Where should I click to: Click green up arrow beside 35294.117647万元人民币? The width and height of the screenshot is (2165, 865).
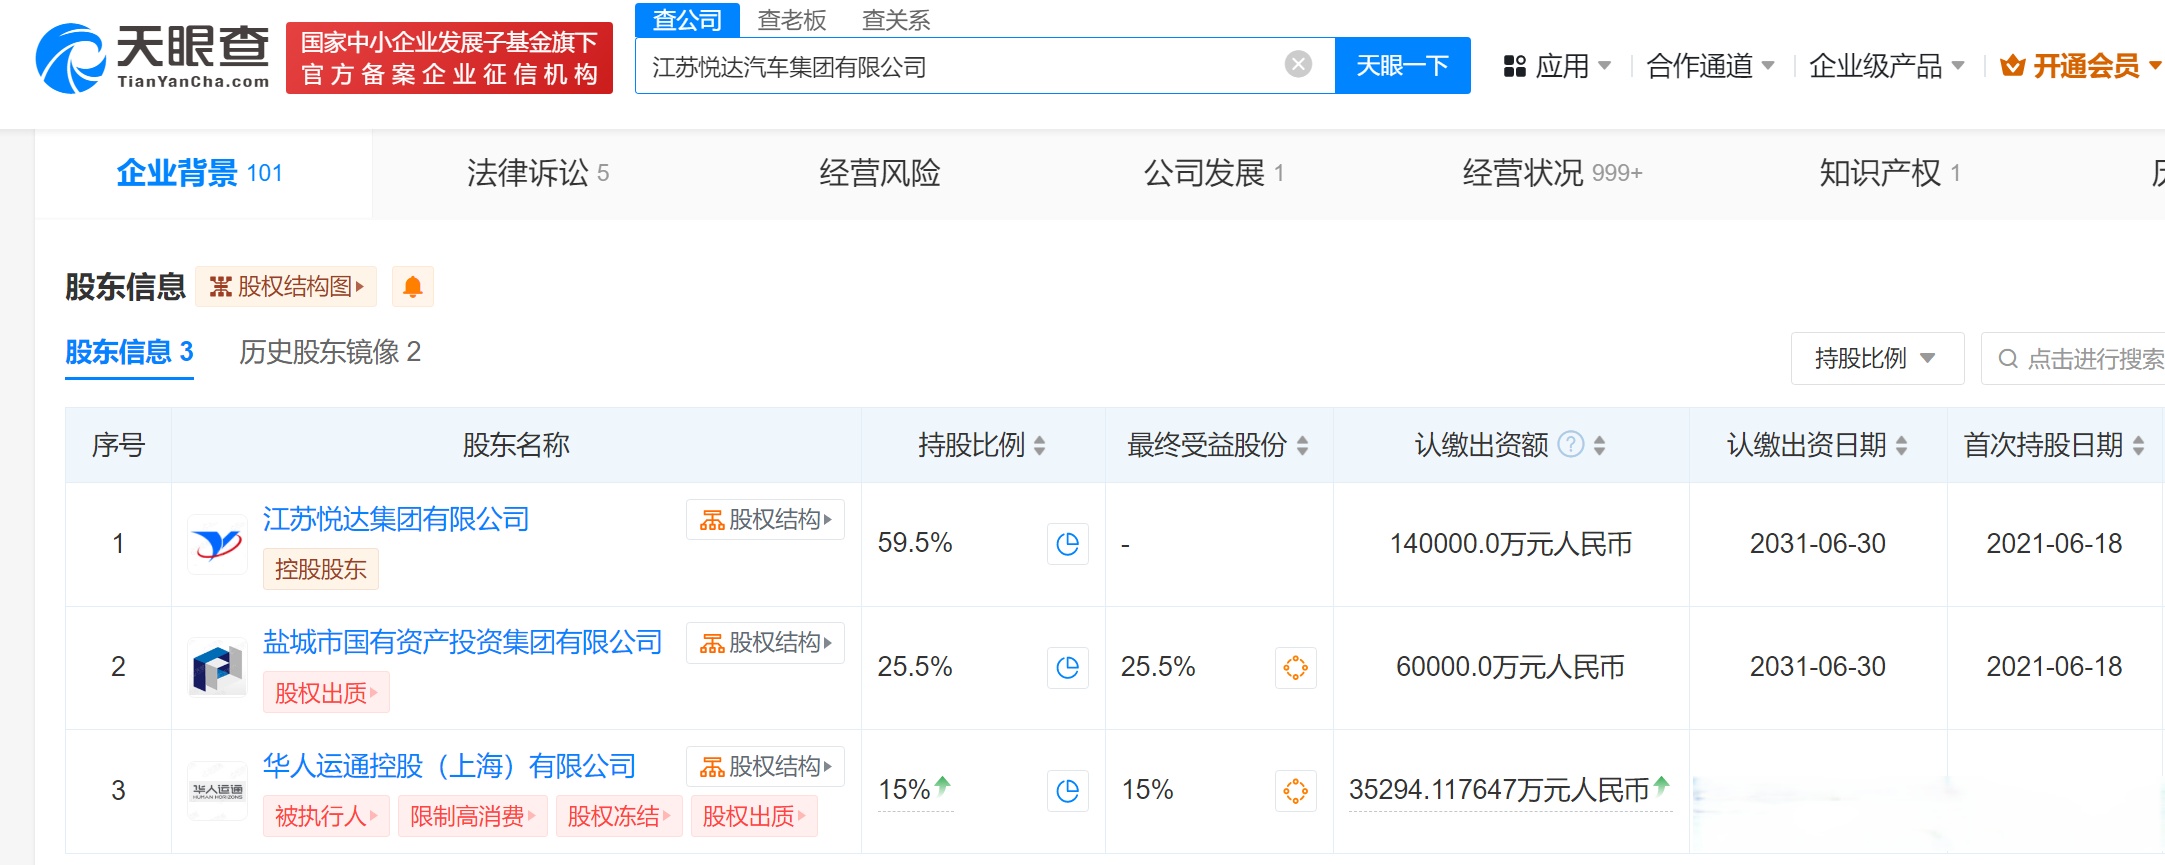1661,785
